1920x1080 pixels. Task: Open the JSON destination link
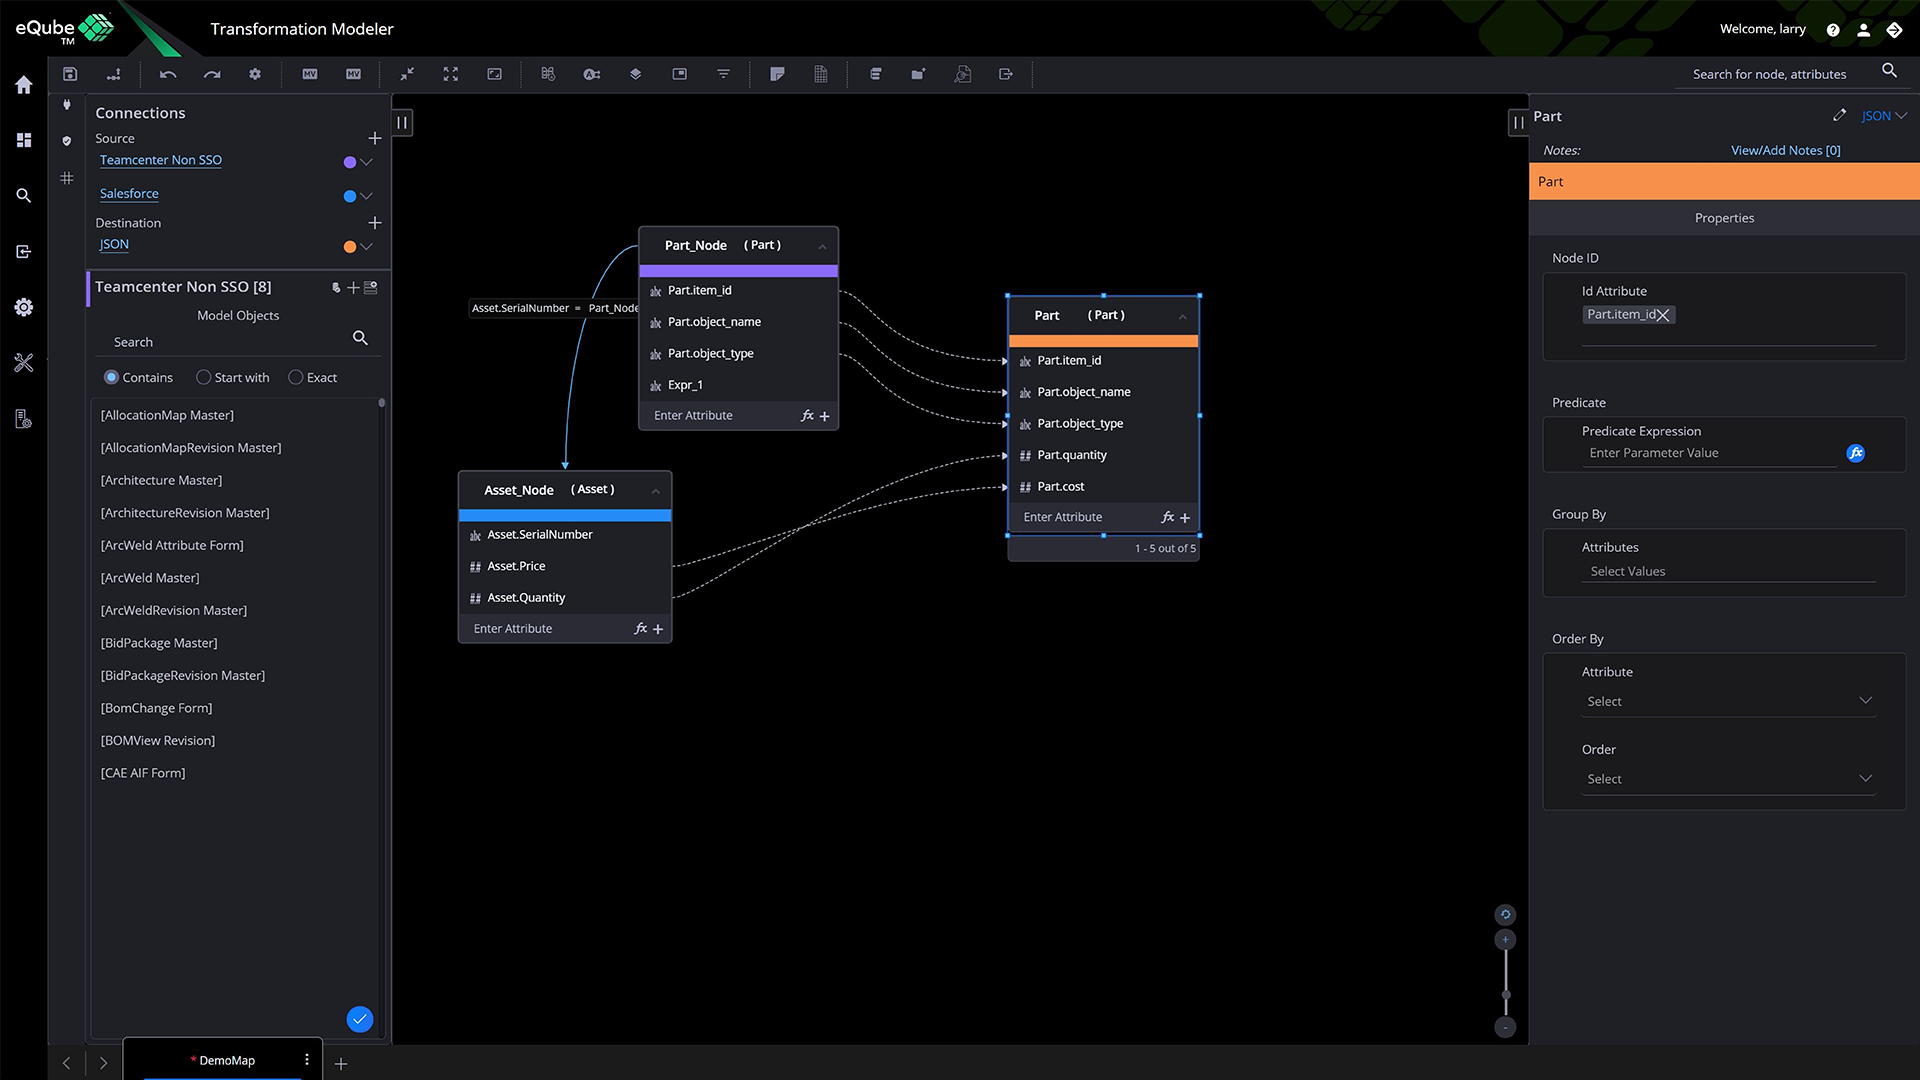click(114, 244)
